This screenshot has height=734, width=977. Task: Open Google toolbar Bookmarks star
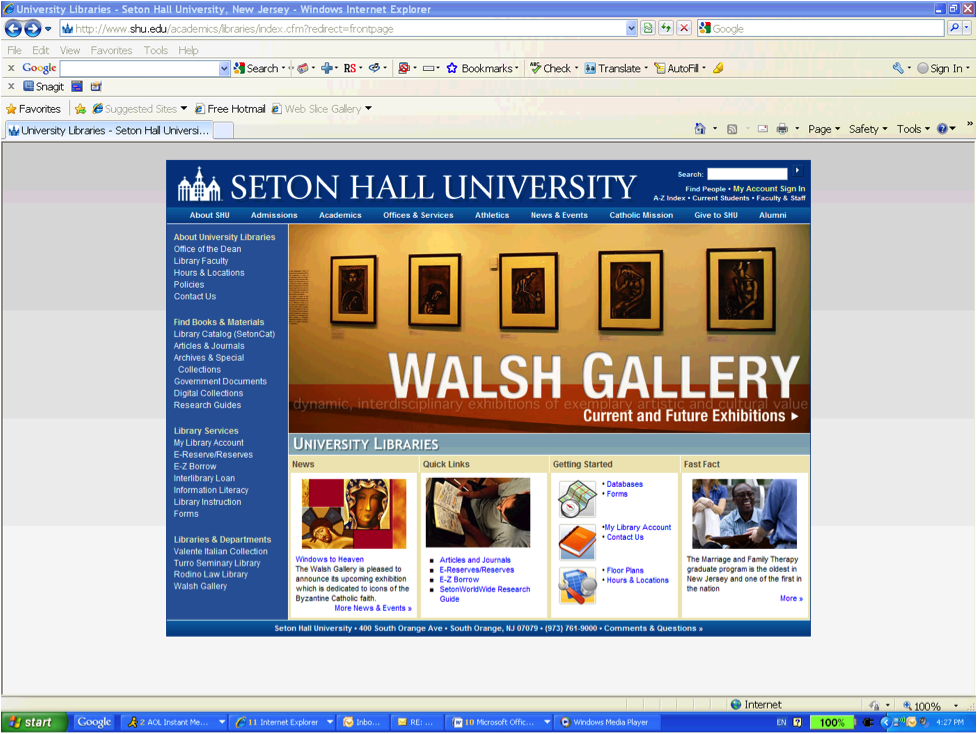[x=480, y=69]
